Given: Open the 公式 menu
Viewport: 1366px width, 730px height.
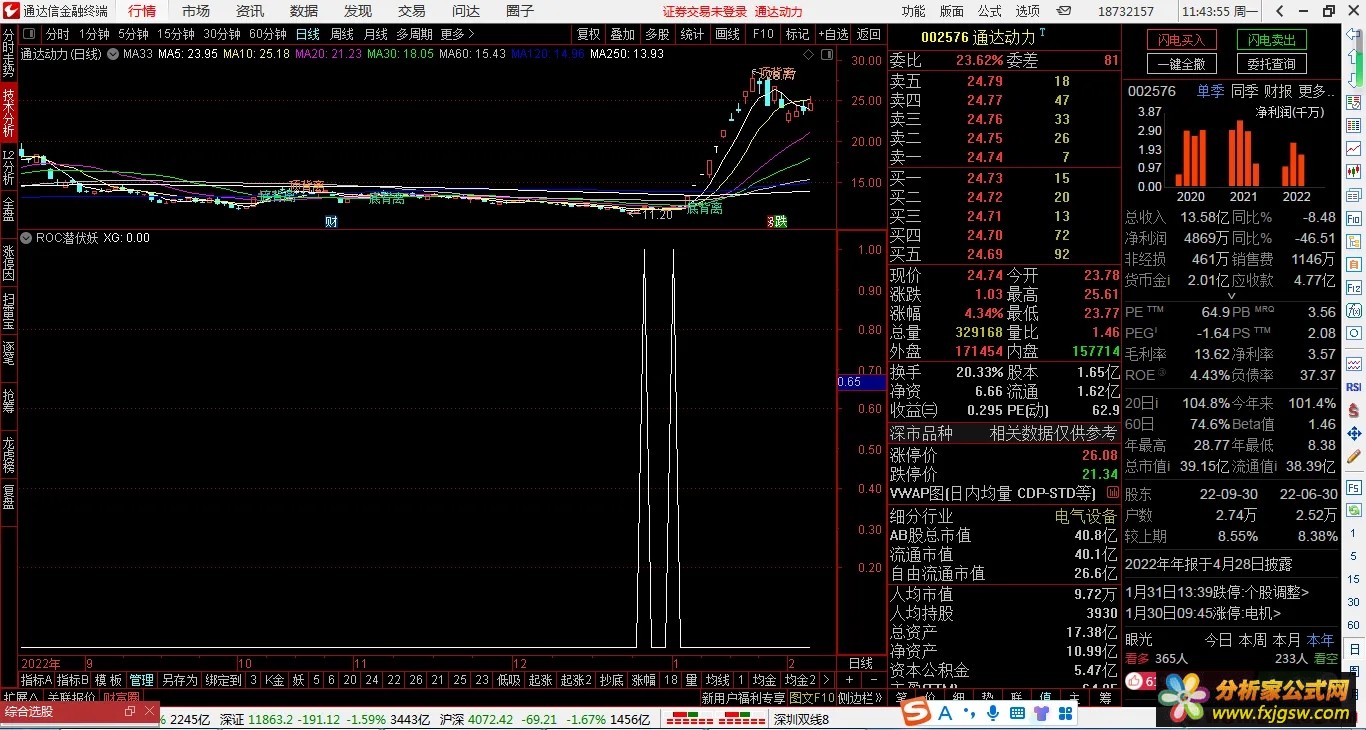Looking at the screenshot, I should (x=990, y=11).
